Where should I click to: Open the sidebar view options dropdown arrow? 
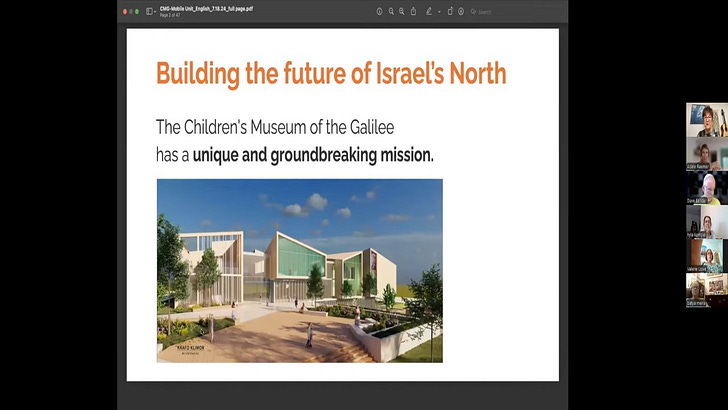[x=155, y=12]
